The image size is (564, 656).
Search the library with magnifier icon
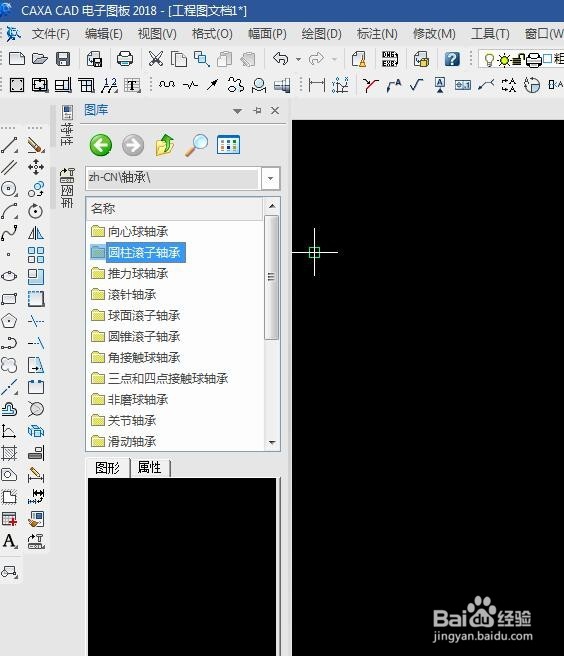click(196, 145)
